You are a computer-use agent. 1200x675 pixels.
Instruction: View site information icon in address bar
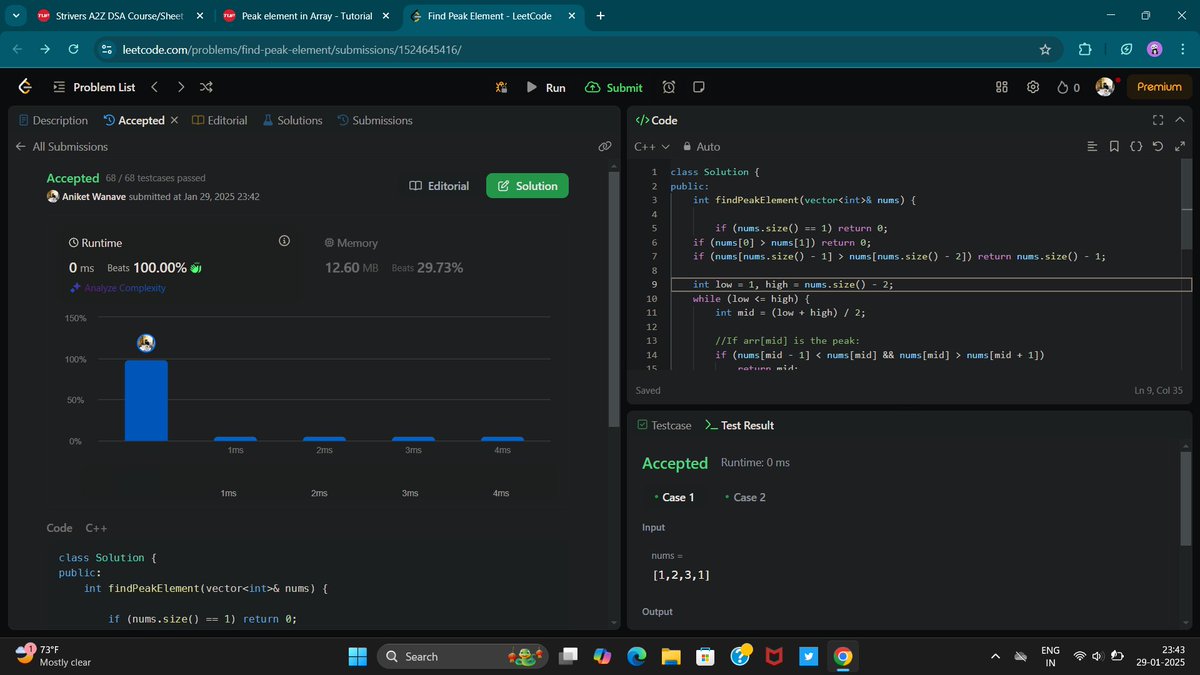(x=107, y=49)
